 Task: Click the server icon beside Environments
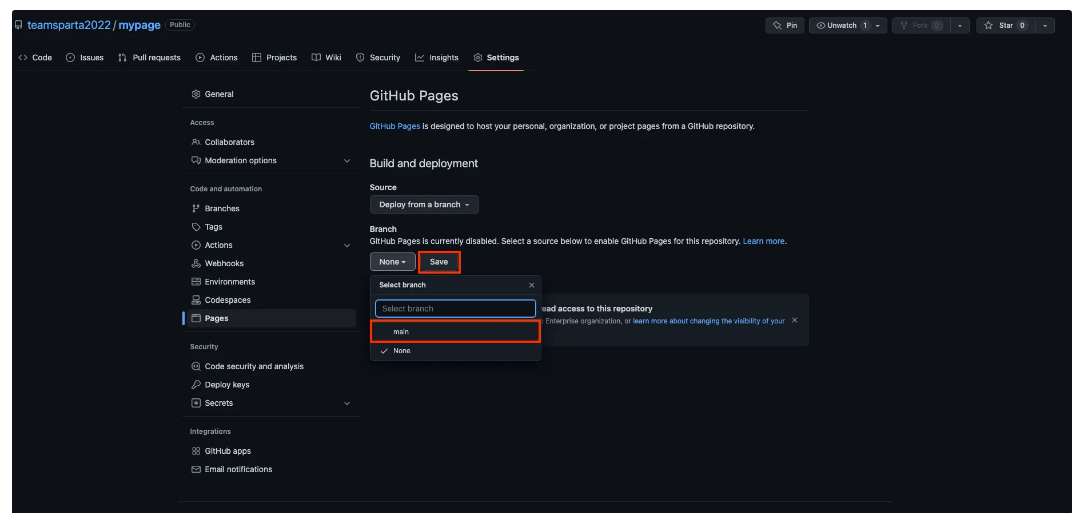coord(196,282)
